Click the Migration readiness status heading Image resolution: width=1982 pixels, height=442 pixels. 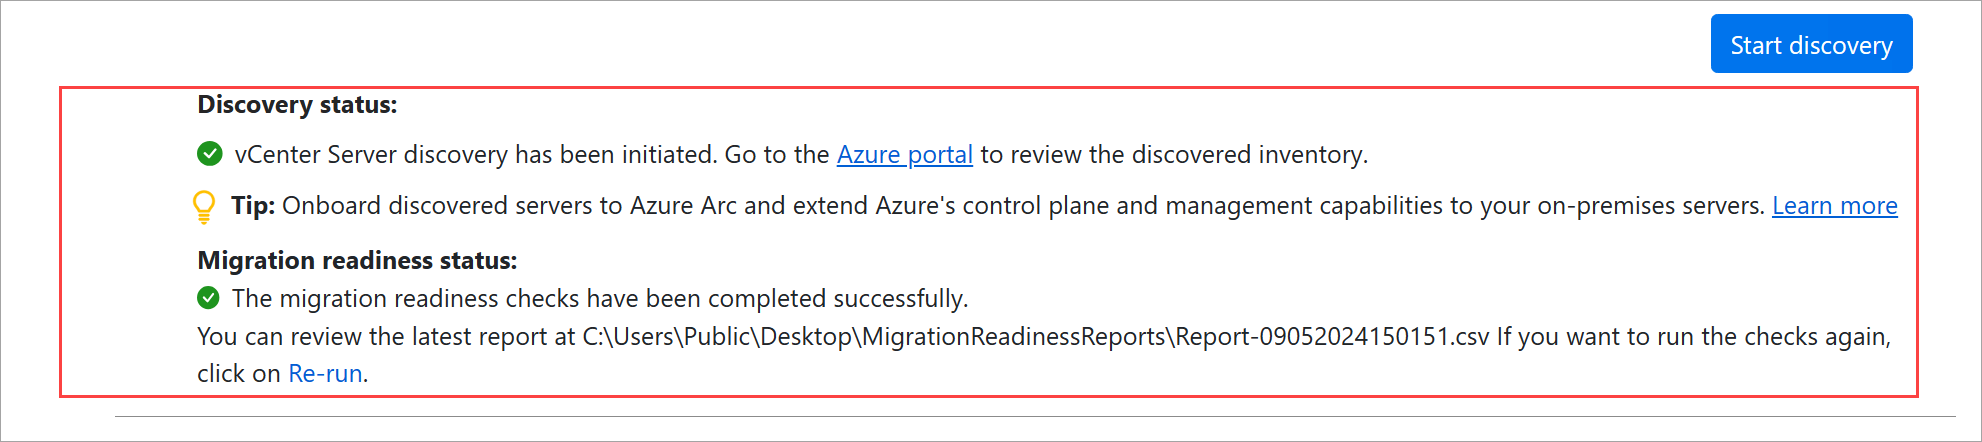coord(357,261)
